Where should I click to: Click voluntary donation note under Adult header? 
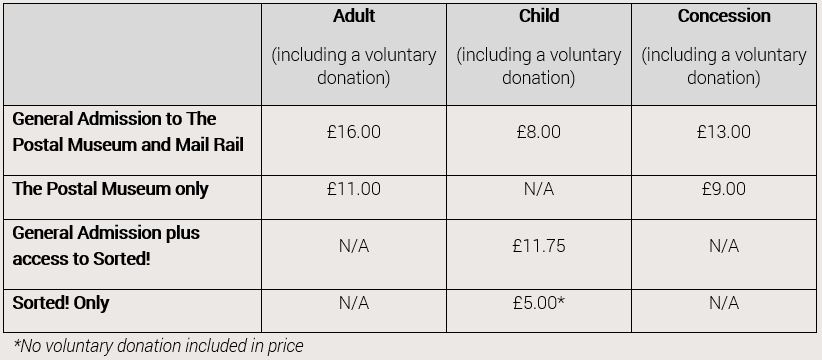coord(354,67)
